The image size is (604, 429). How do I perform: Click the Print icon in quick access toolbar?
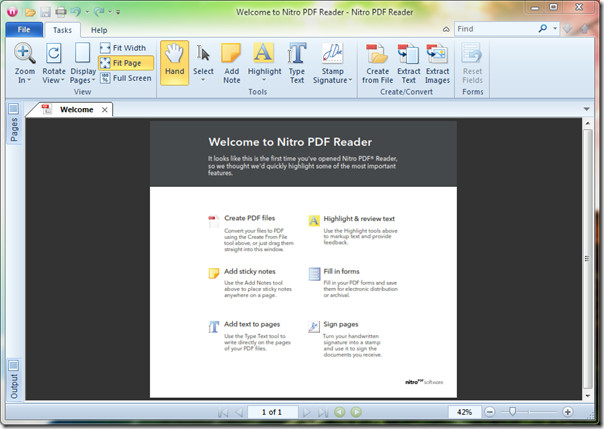pyautogui.click(x=61, y=12)
